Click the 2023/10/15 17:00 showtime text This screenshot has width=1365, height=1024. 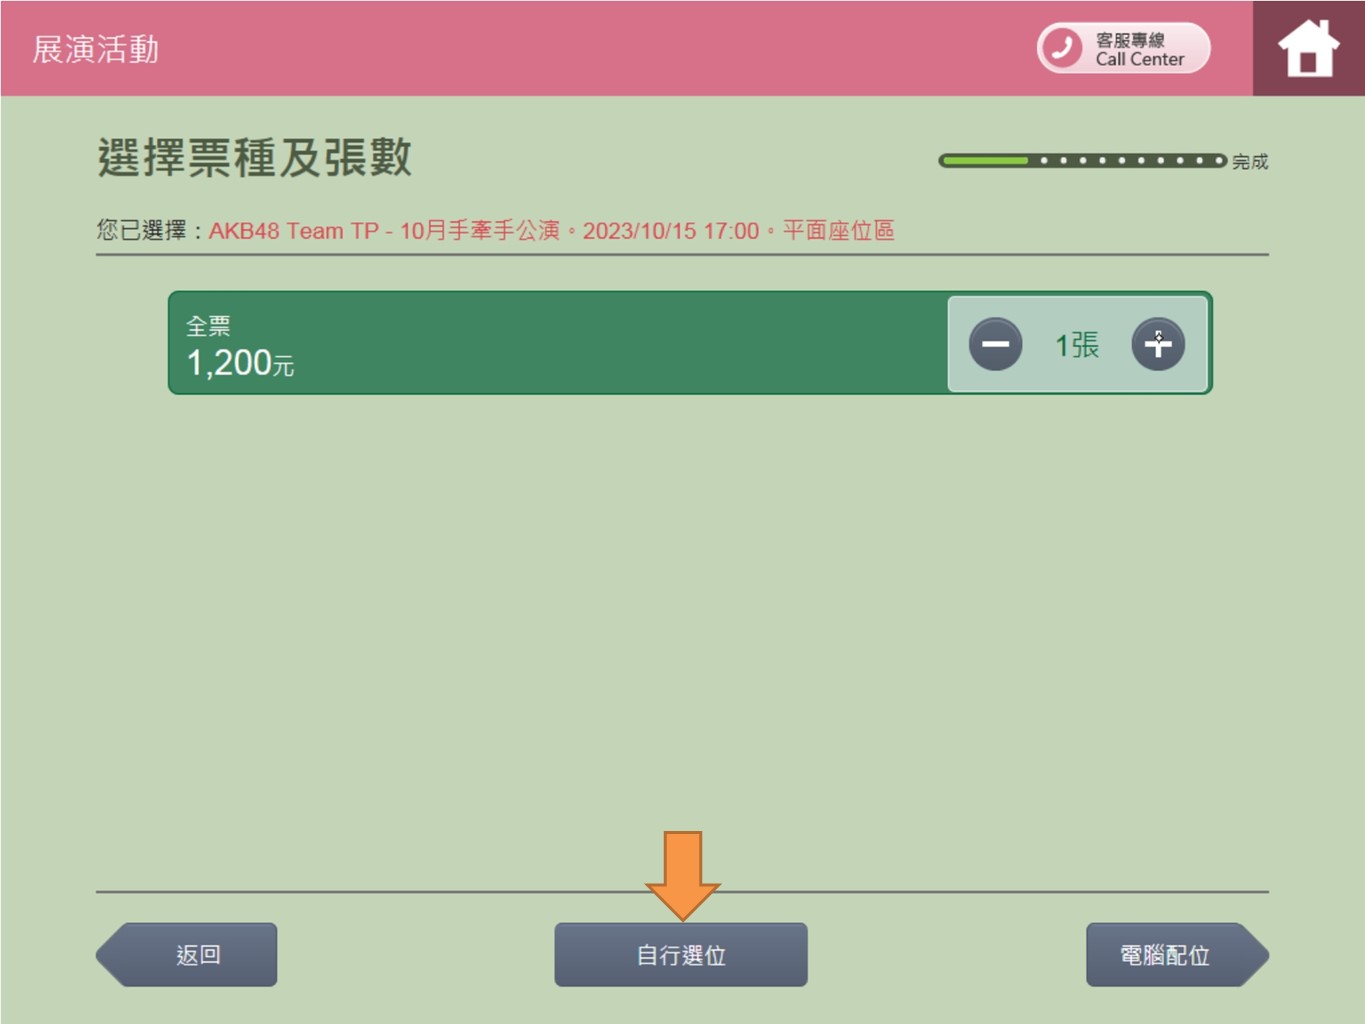(x=671, y=231)
